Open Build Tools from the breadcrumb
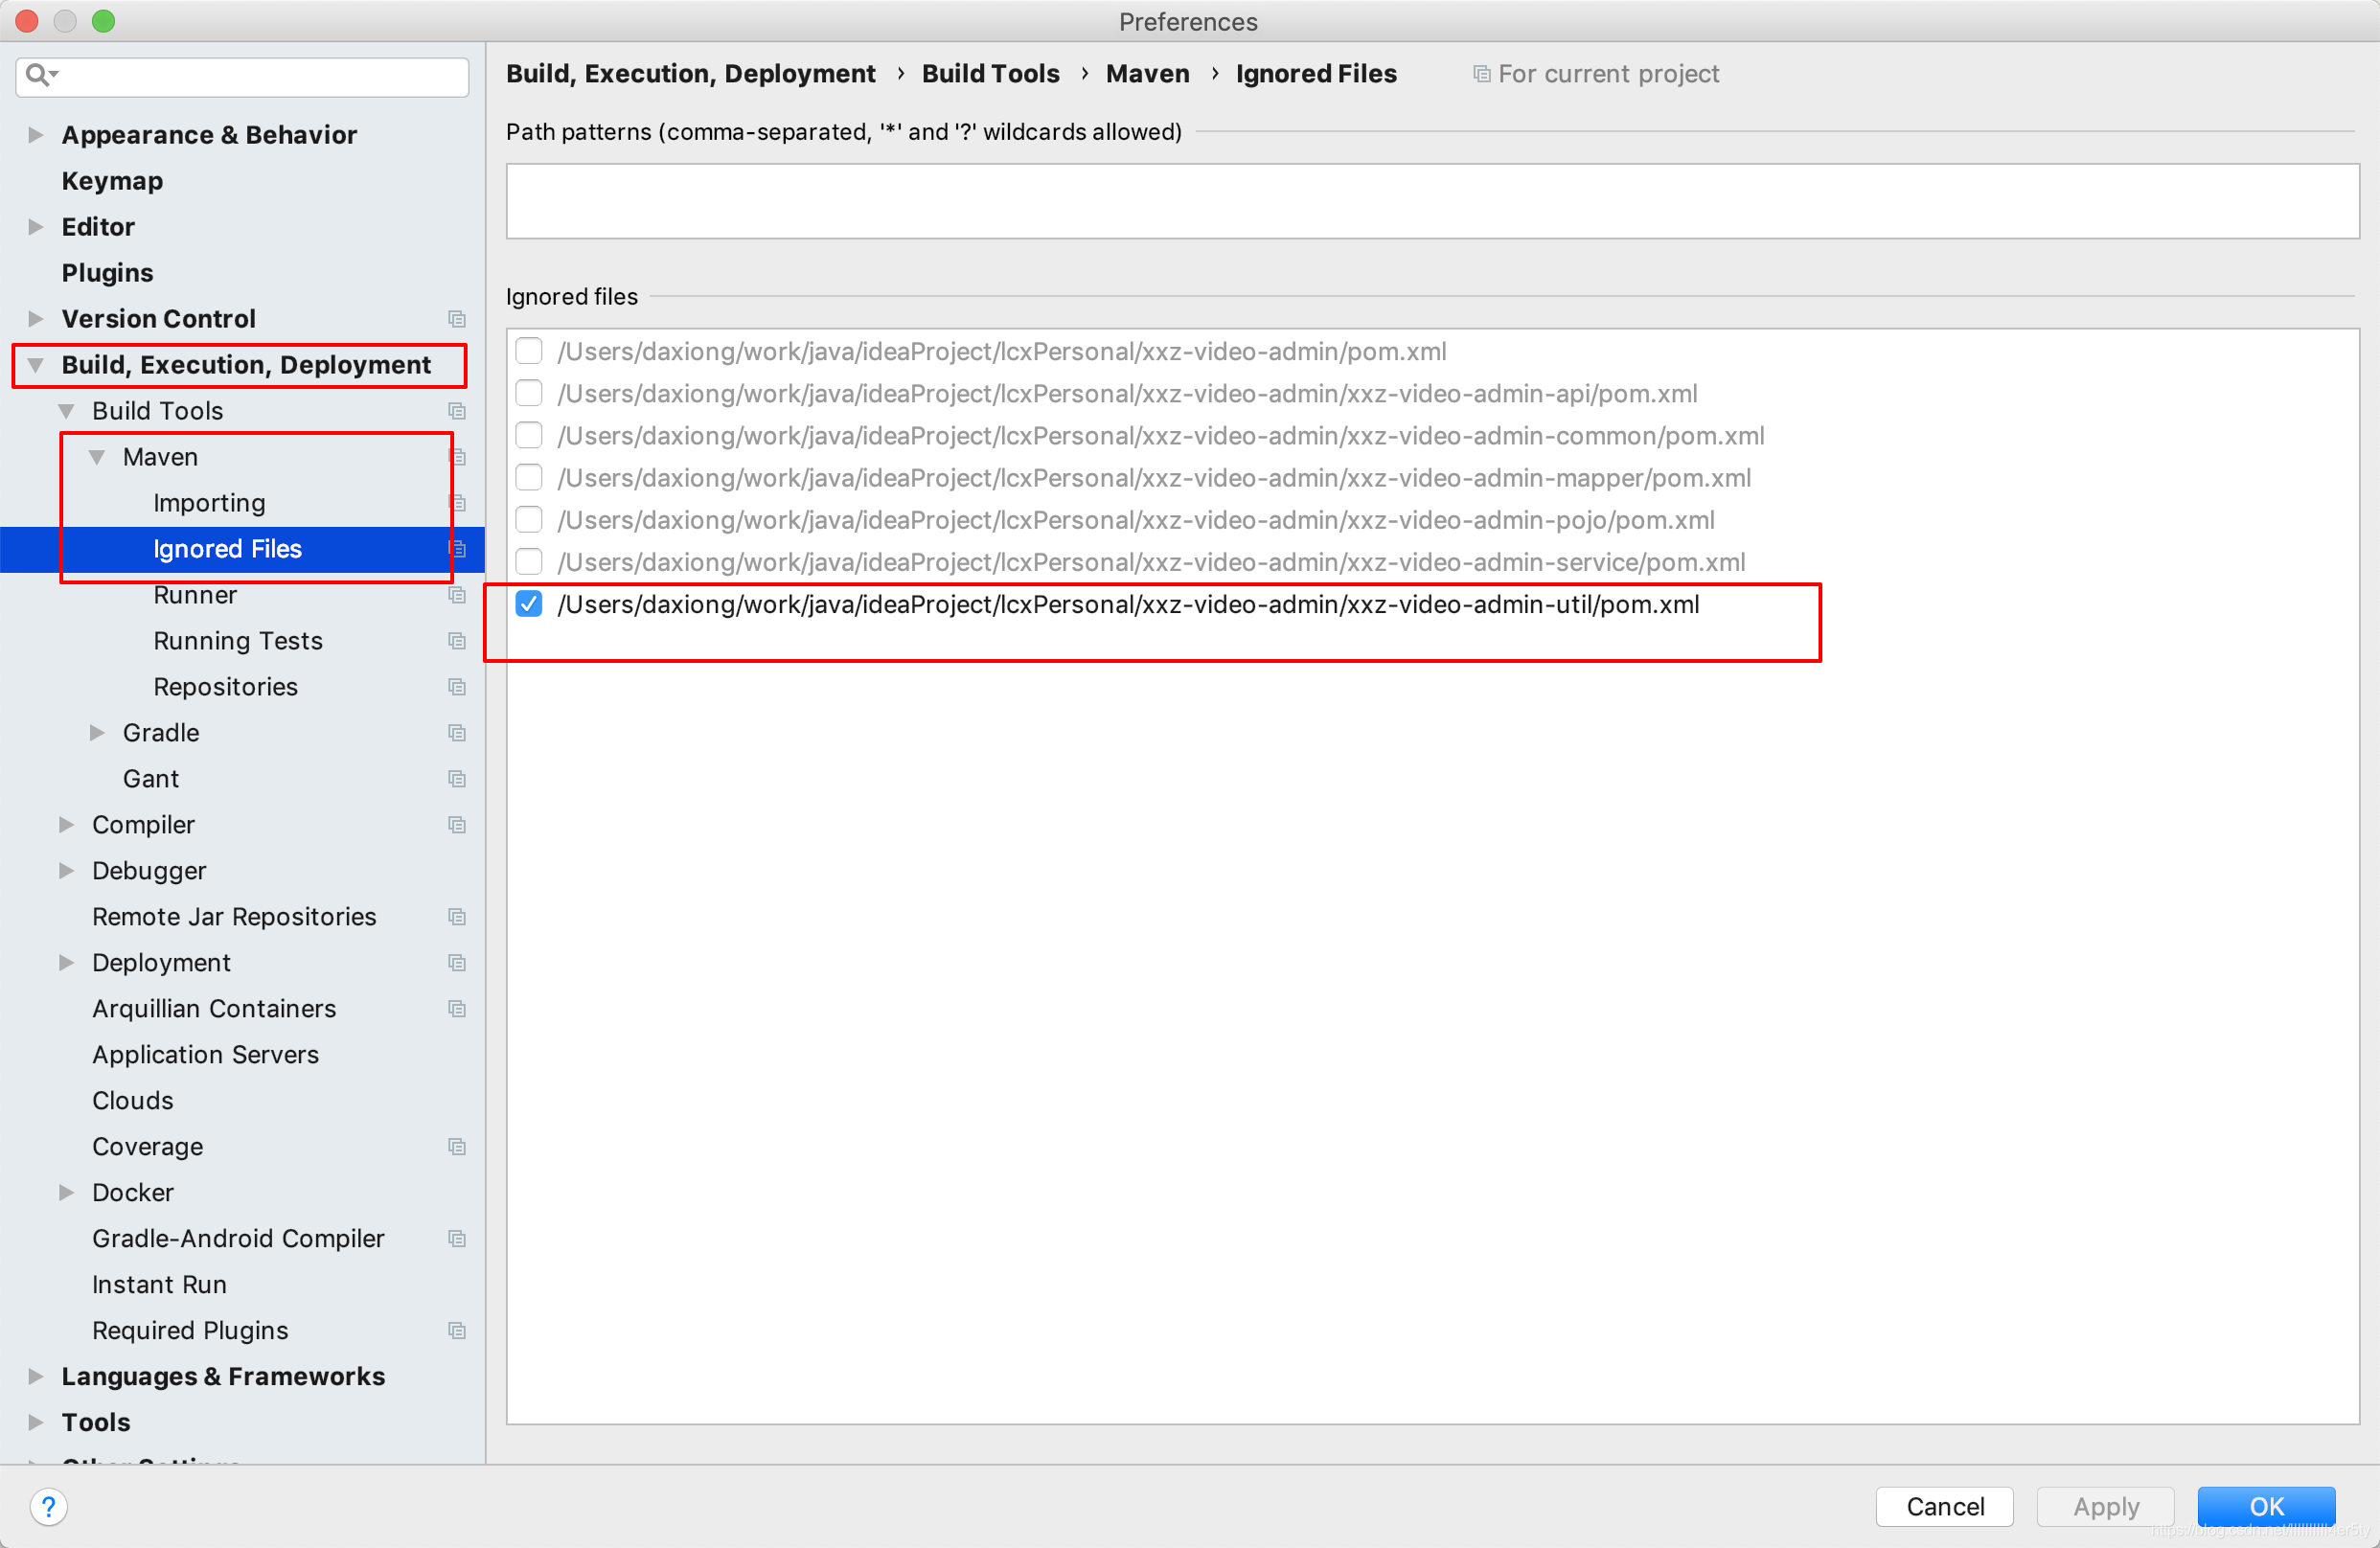 pos(990,73)
